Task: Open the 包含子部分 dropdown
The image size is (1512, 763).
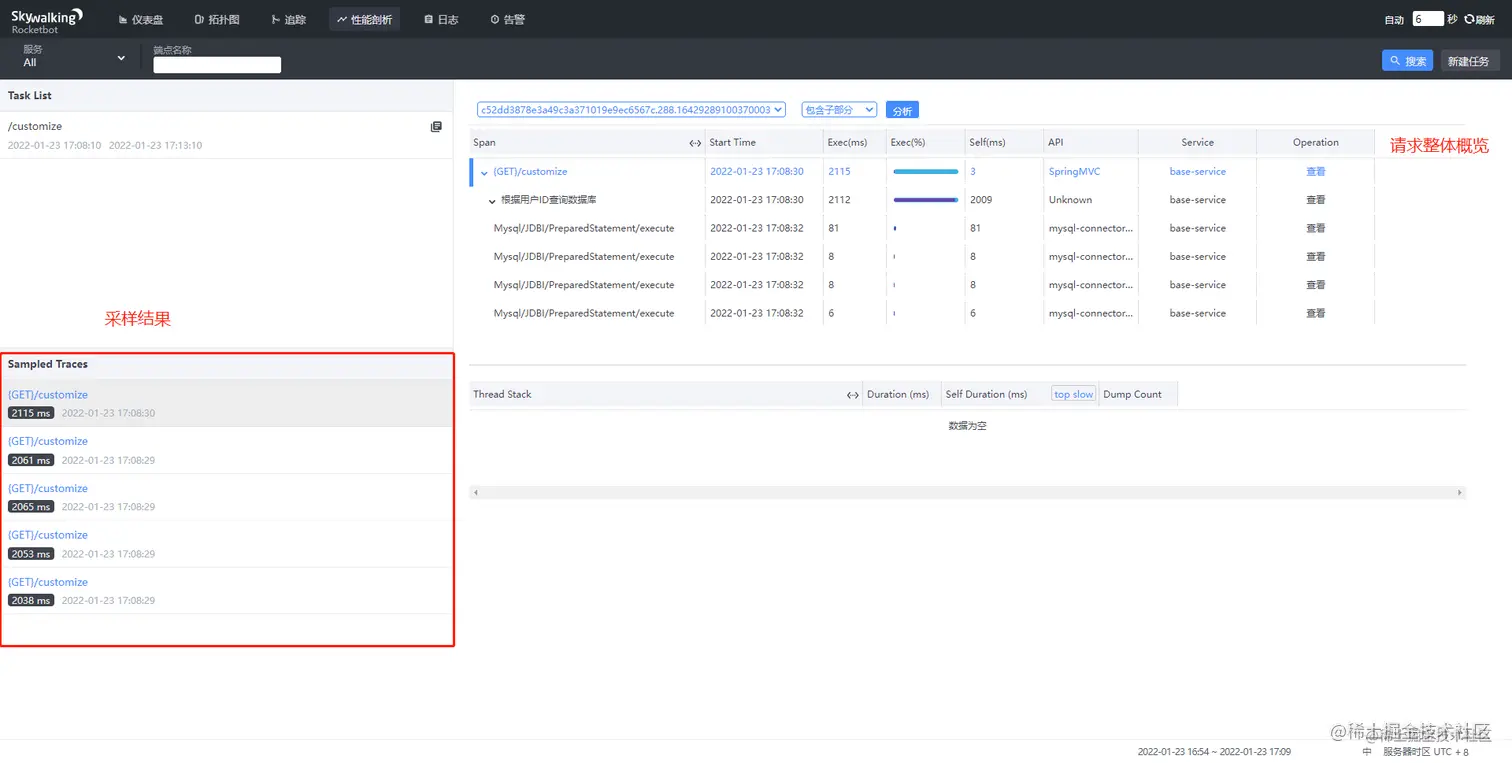Action: click(839, 110)
